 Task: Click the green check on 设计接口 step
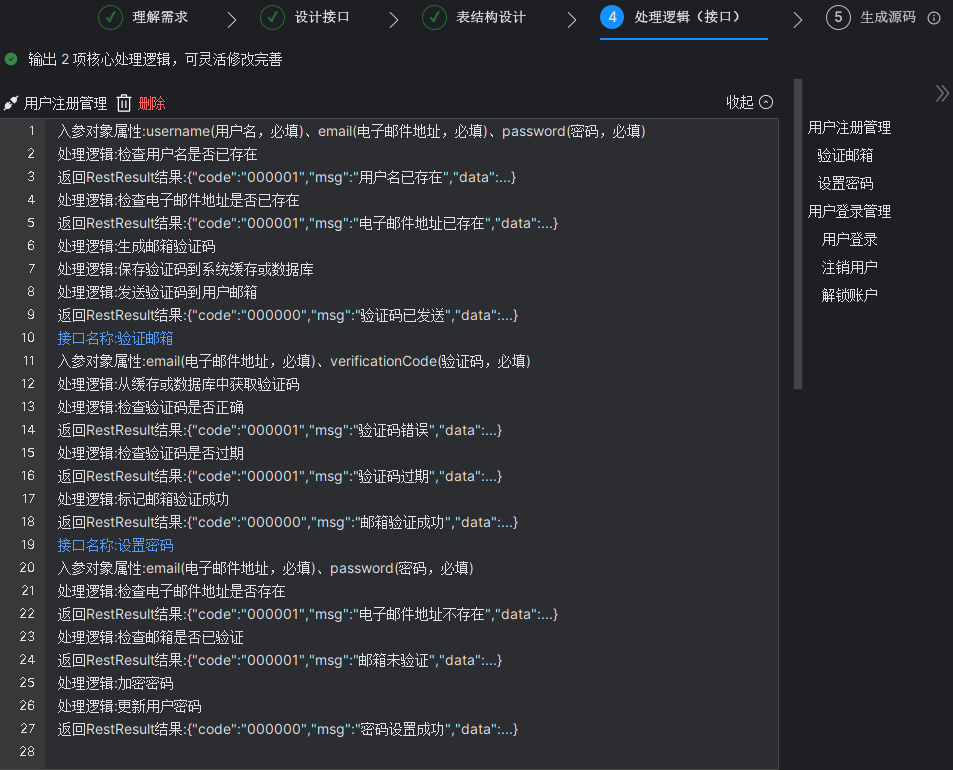[x=272, y=17]
